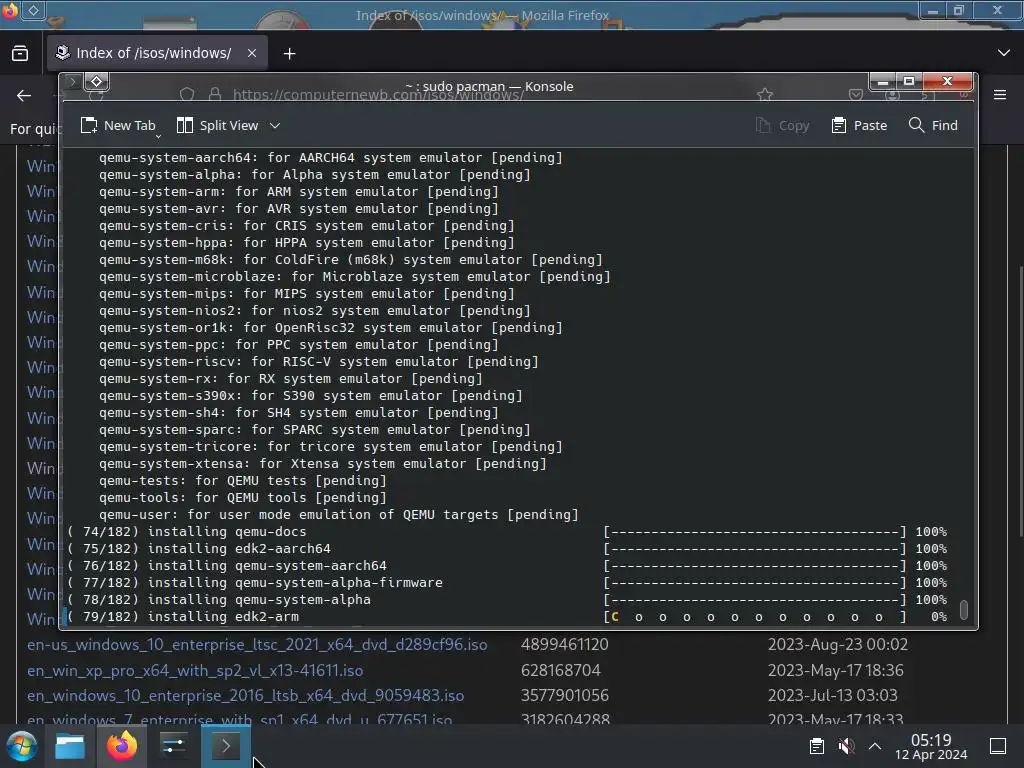This screenshot has height=768, width=1024.
Task: Expand the Split View dropdown arrow
Action: [275, 125]
